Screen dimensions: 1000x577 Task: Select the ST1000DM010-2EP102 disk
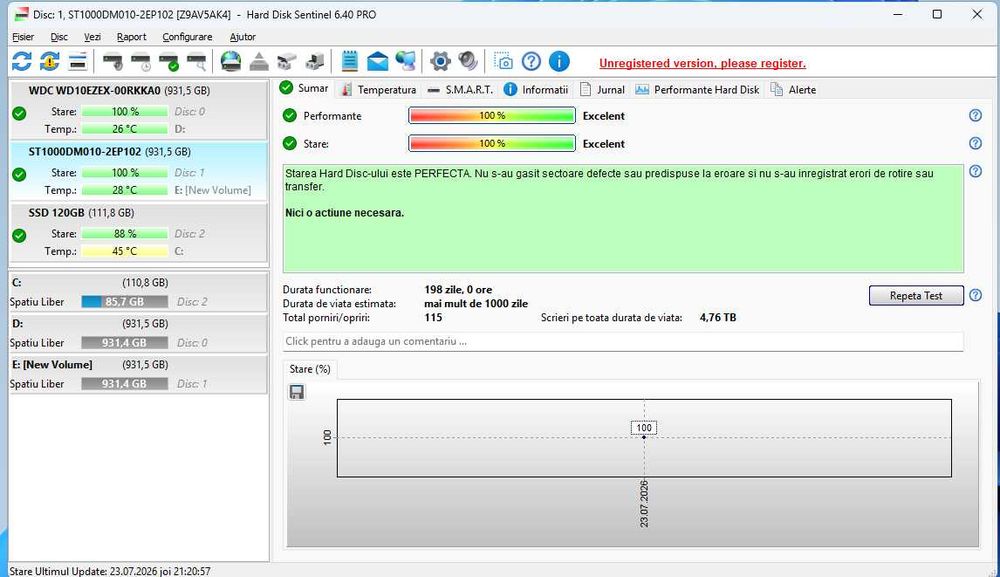point(138,171)
